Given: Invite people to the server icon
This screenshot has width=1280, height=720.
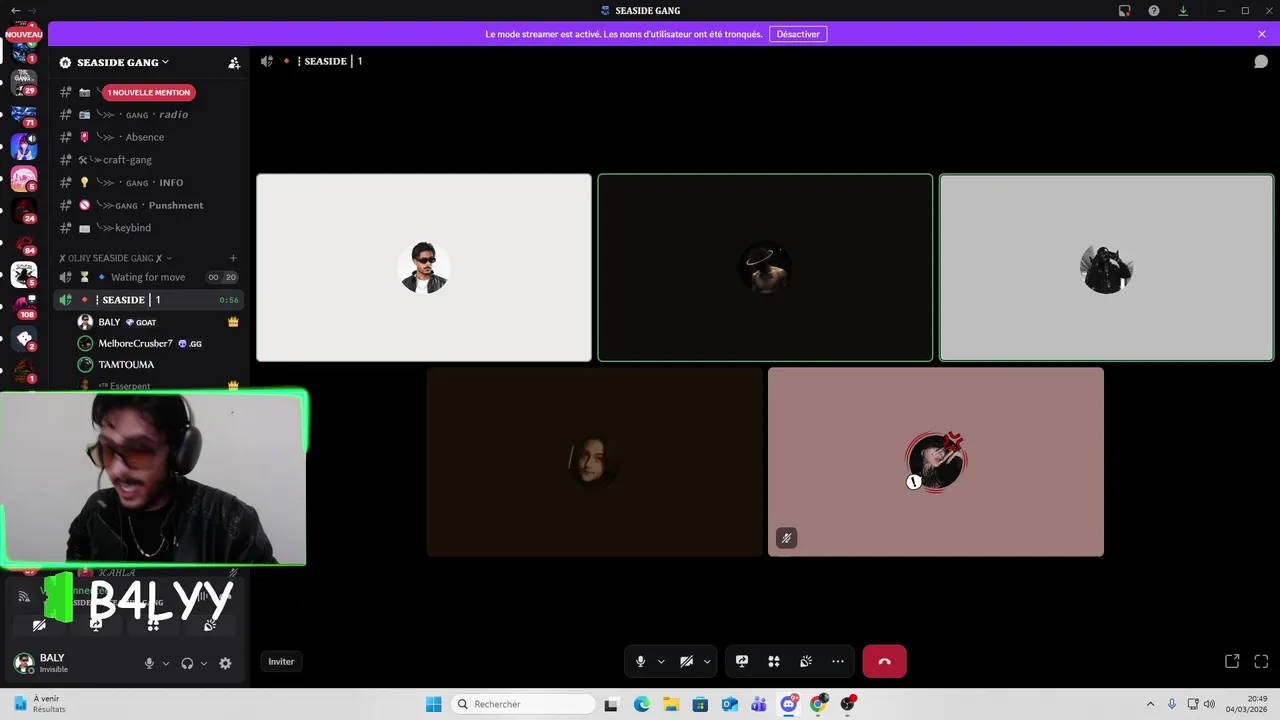Looking at the screenshot, I should tap(234, 62).
